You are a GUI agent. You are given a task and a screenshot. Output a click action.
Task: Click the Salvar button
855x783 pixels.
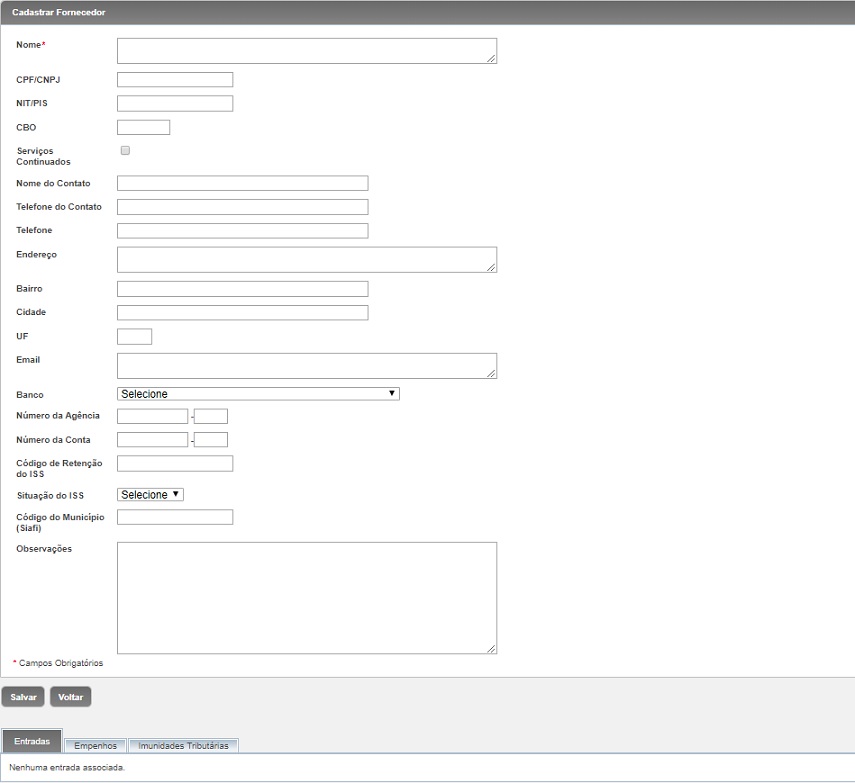click(23, 697)
